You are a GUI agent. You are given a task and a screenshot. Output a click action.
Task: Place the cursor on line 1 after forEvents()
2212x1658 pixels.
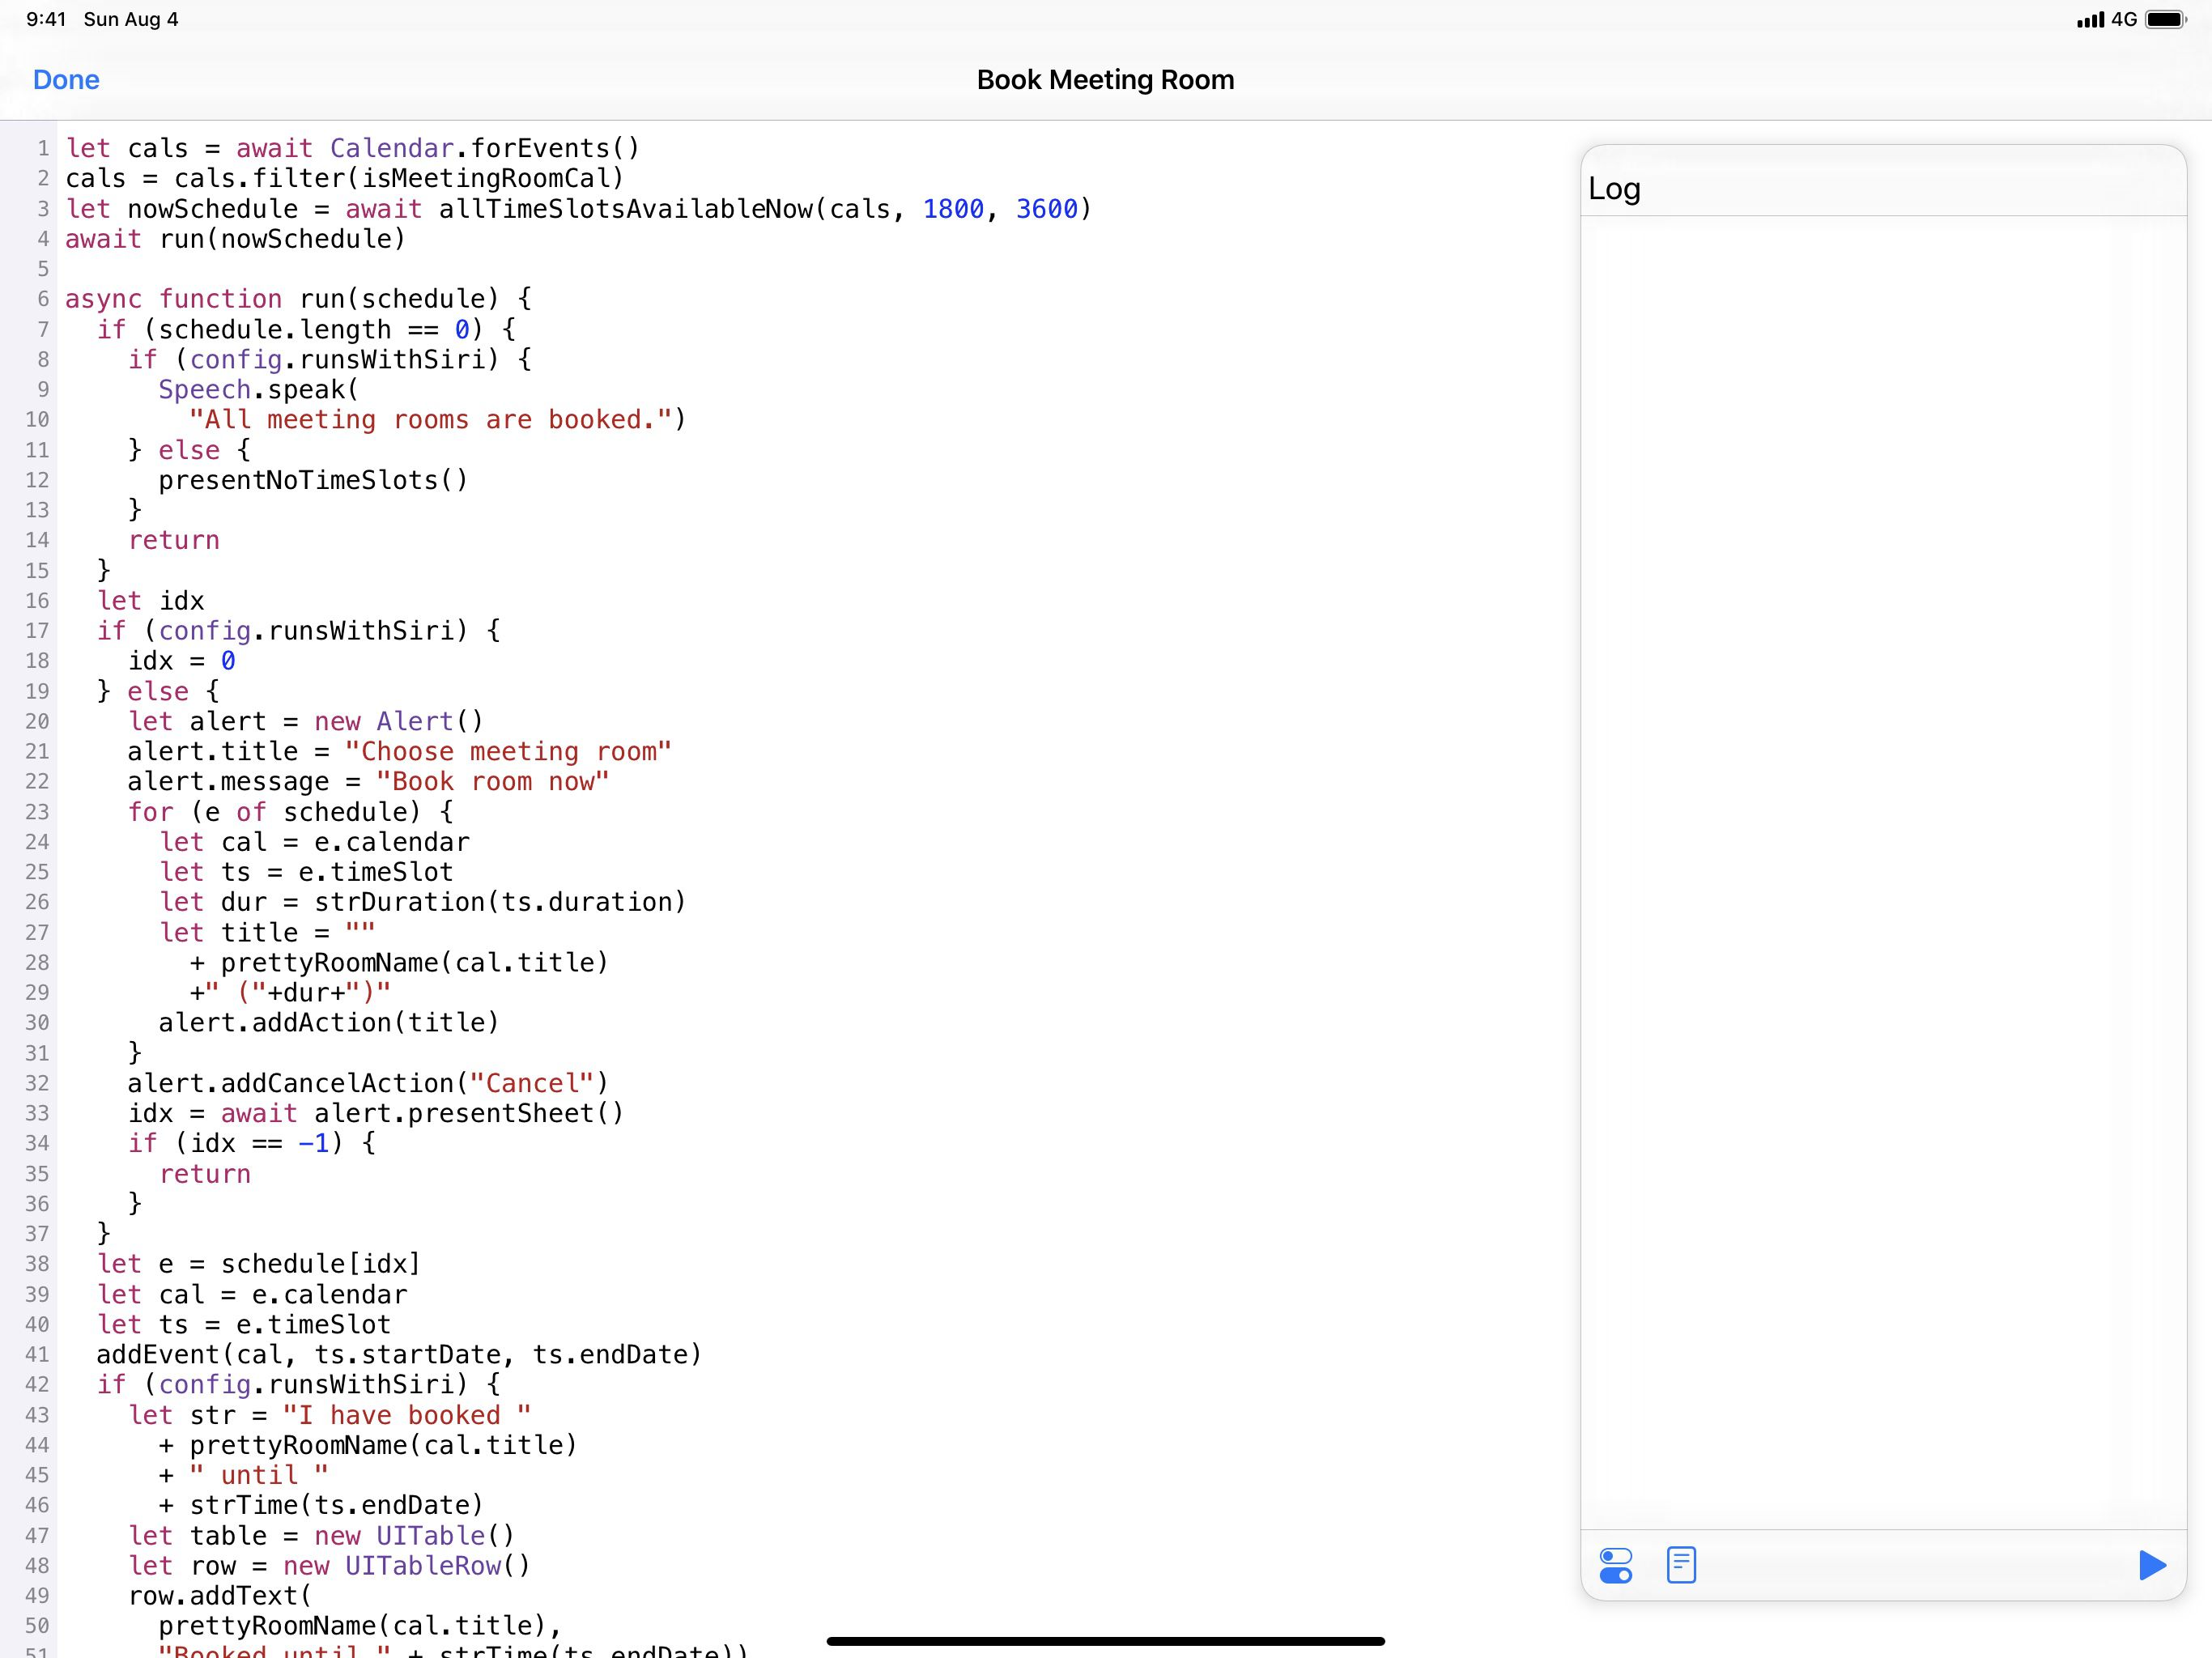645,148
